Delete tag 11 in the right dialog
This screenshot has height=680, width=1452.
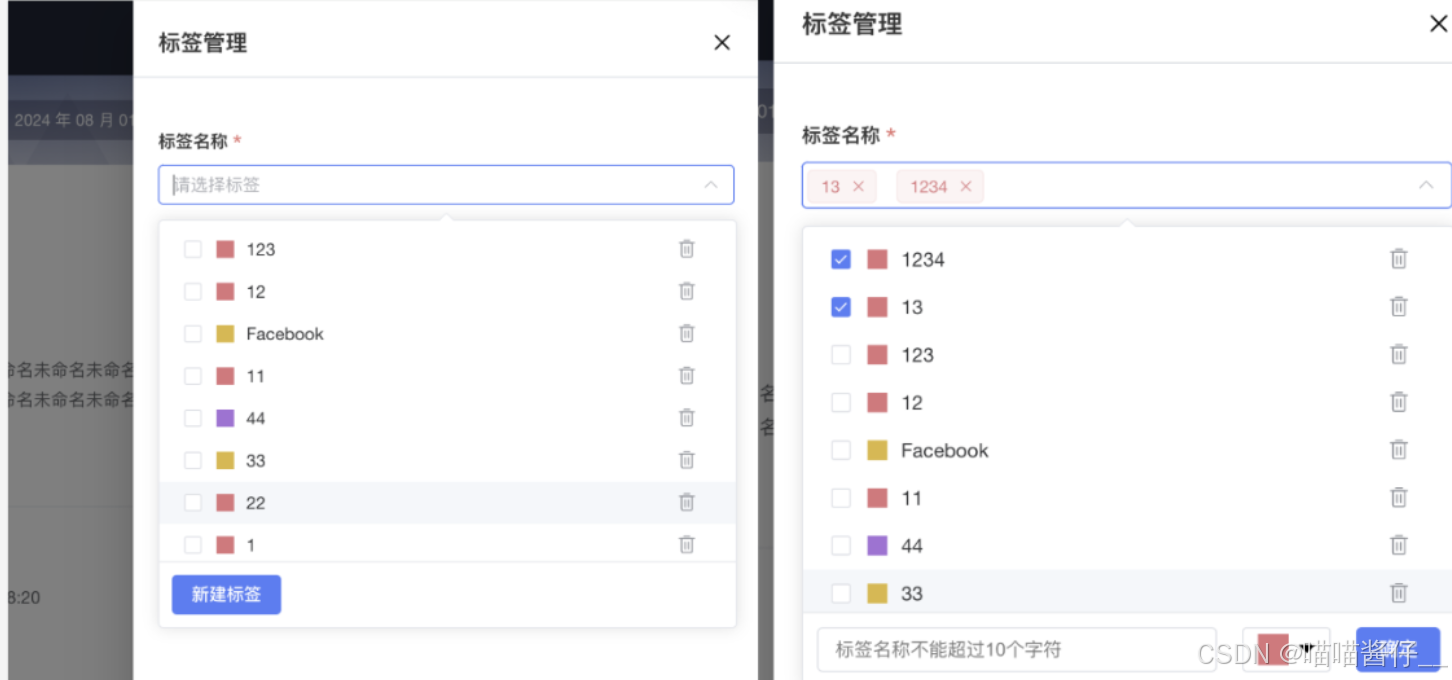pos(1399,497)
